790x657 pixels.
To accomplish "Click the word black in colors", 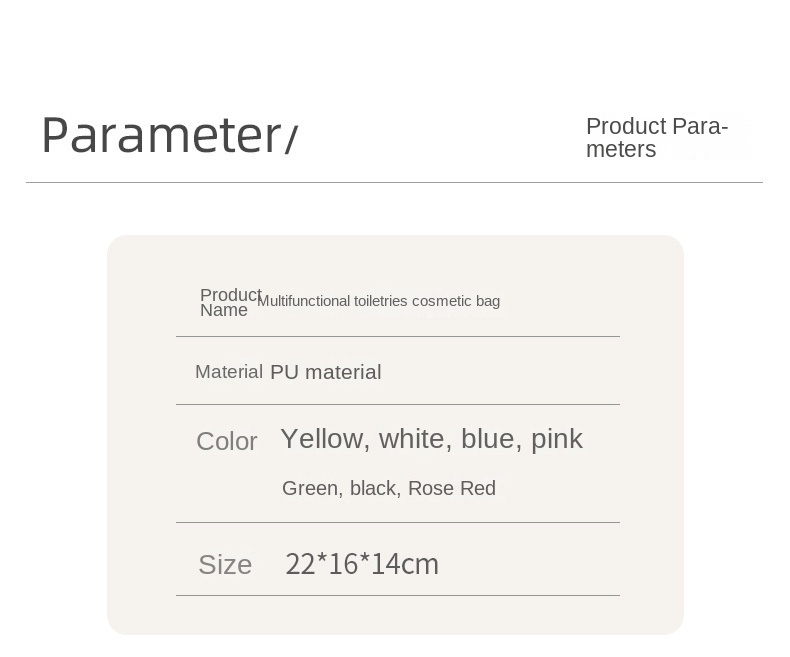I will [x=374, y=488].
